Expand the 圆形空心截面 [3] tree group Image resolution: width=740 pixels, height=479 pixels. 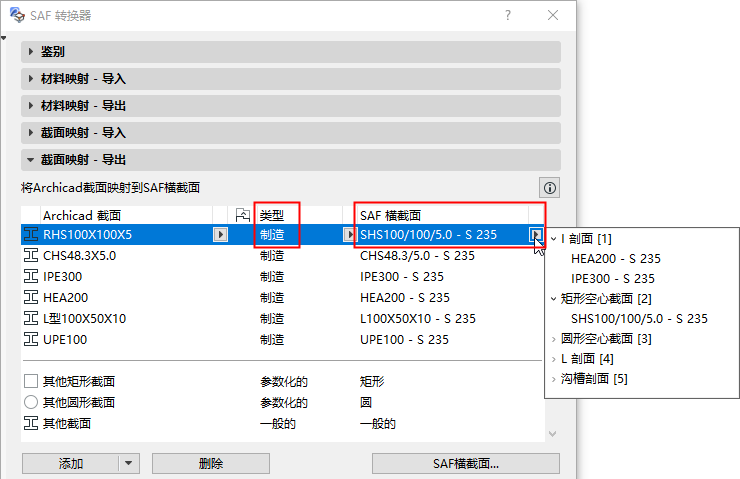pyautogui.click(x=554, y=339)
